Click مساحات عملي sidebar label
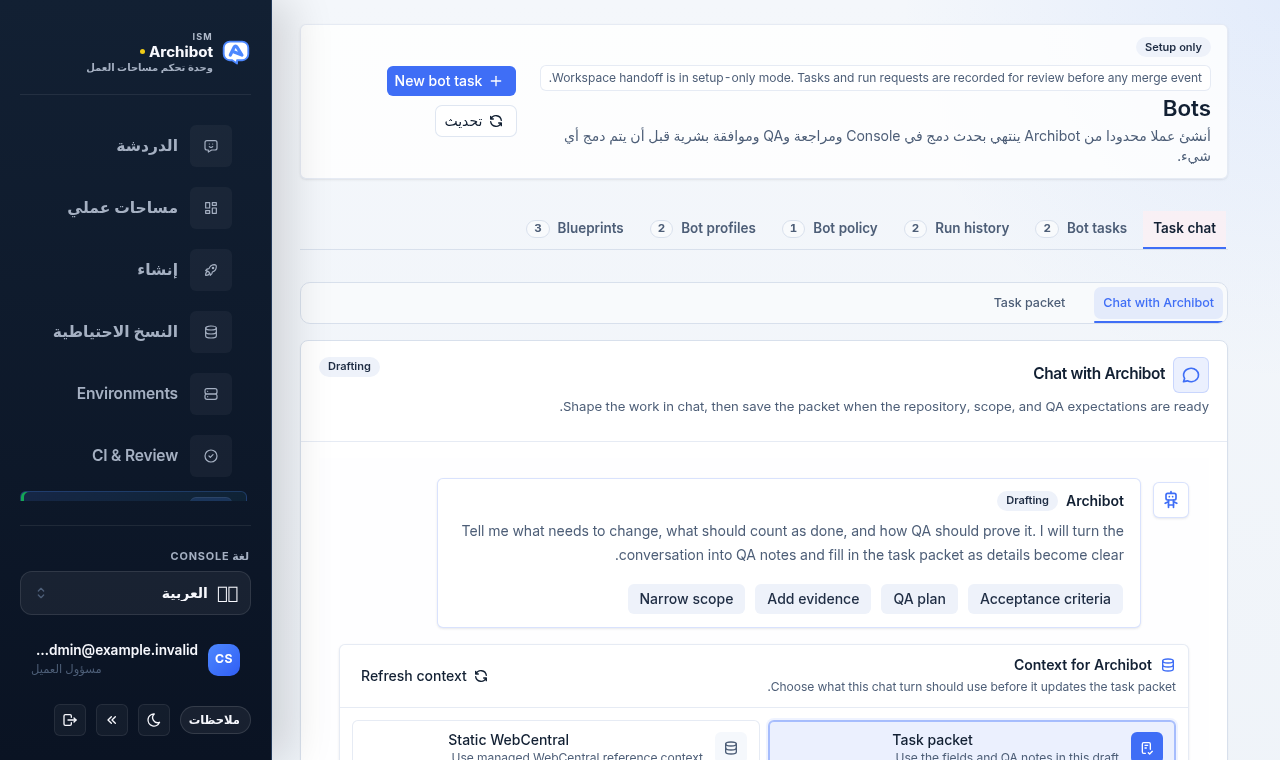The image size is (1280, 760). pyautogui.click(x=122, y=208)
